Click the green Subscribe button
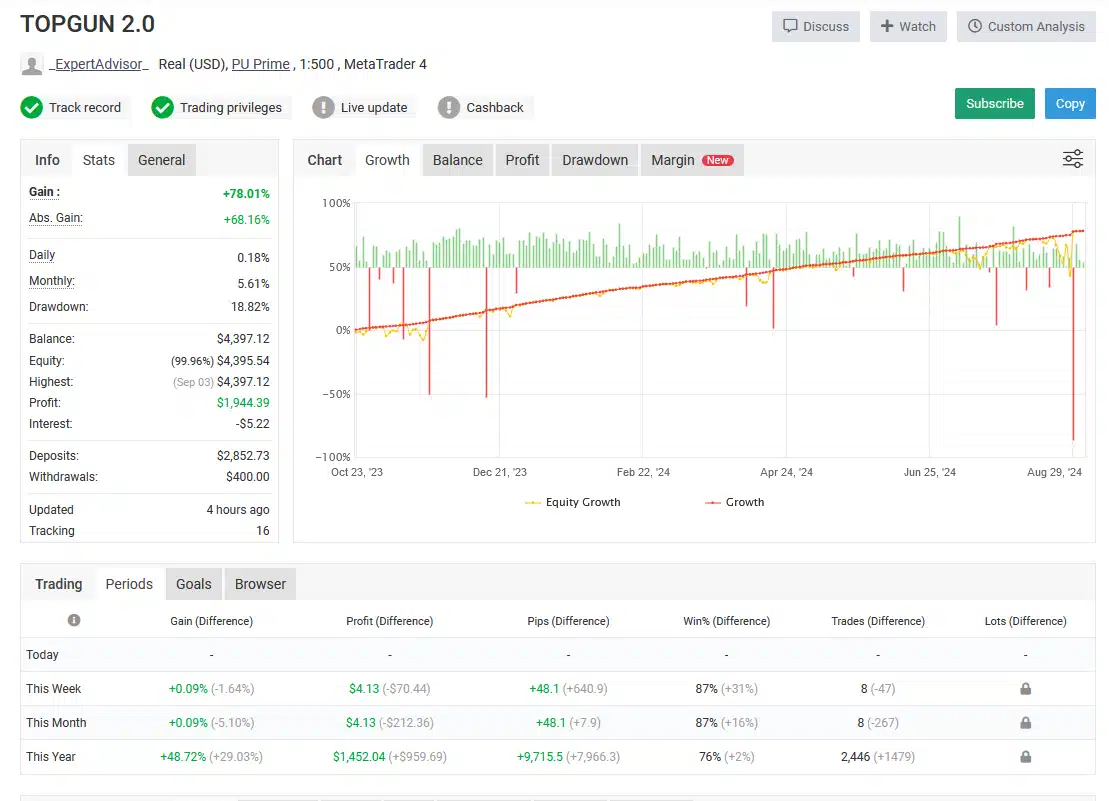Viewport: 1109px width, 801px height. [x=994, y=103]
